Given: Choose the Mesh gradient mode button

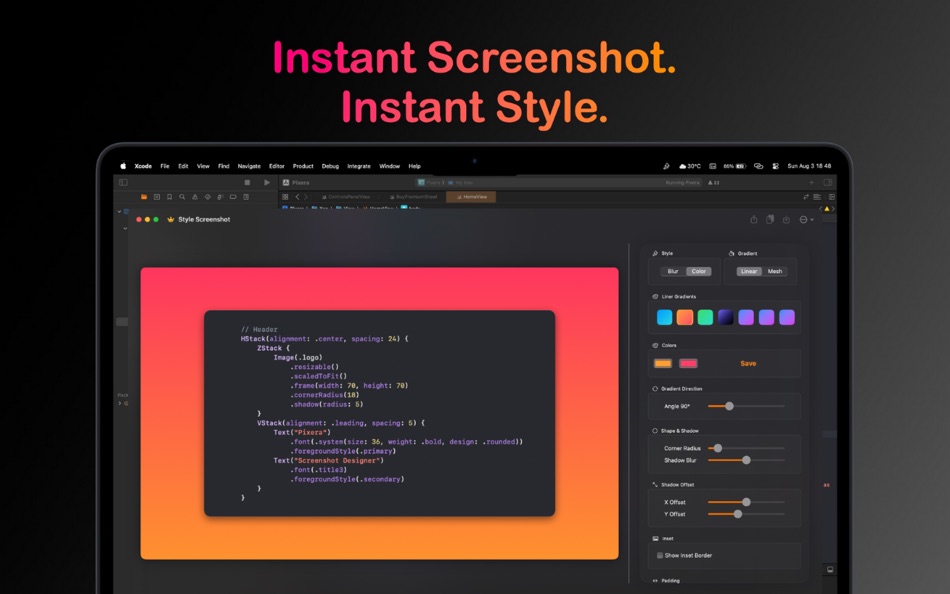Looking at the screenshot, I should pos(775,271).
